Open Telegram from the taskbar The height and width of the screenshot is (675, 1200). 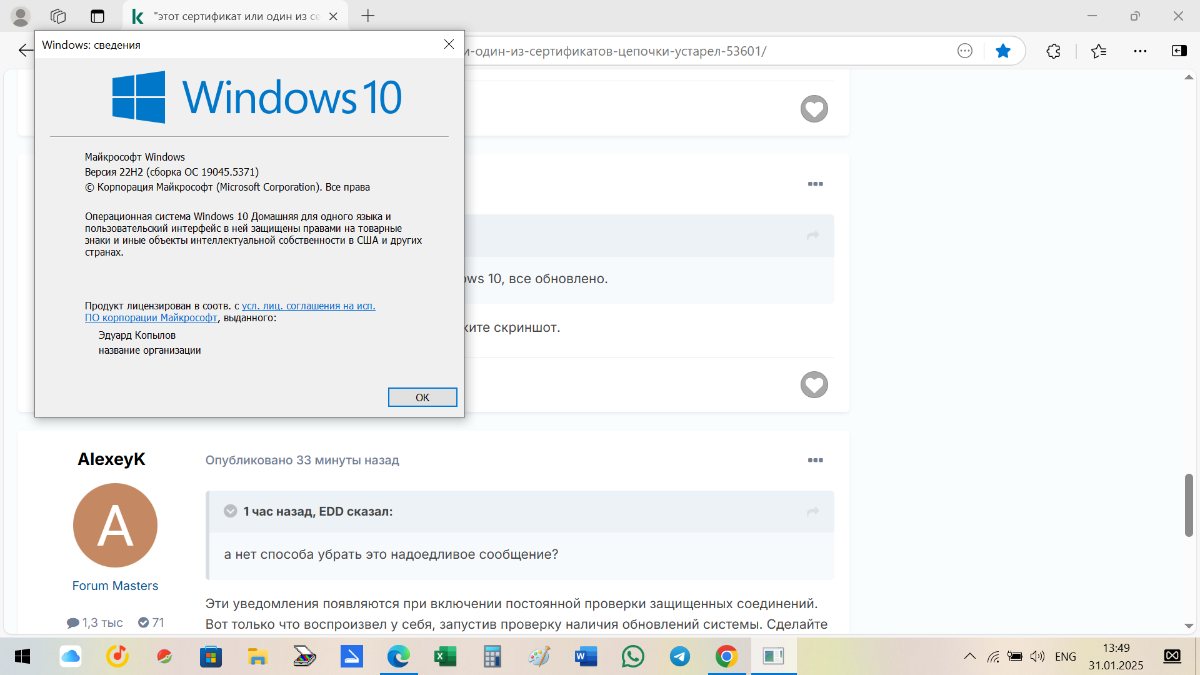pos(680,656)
